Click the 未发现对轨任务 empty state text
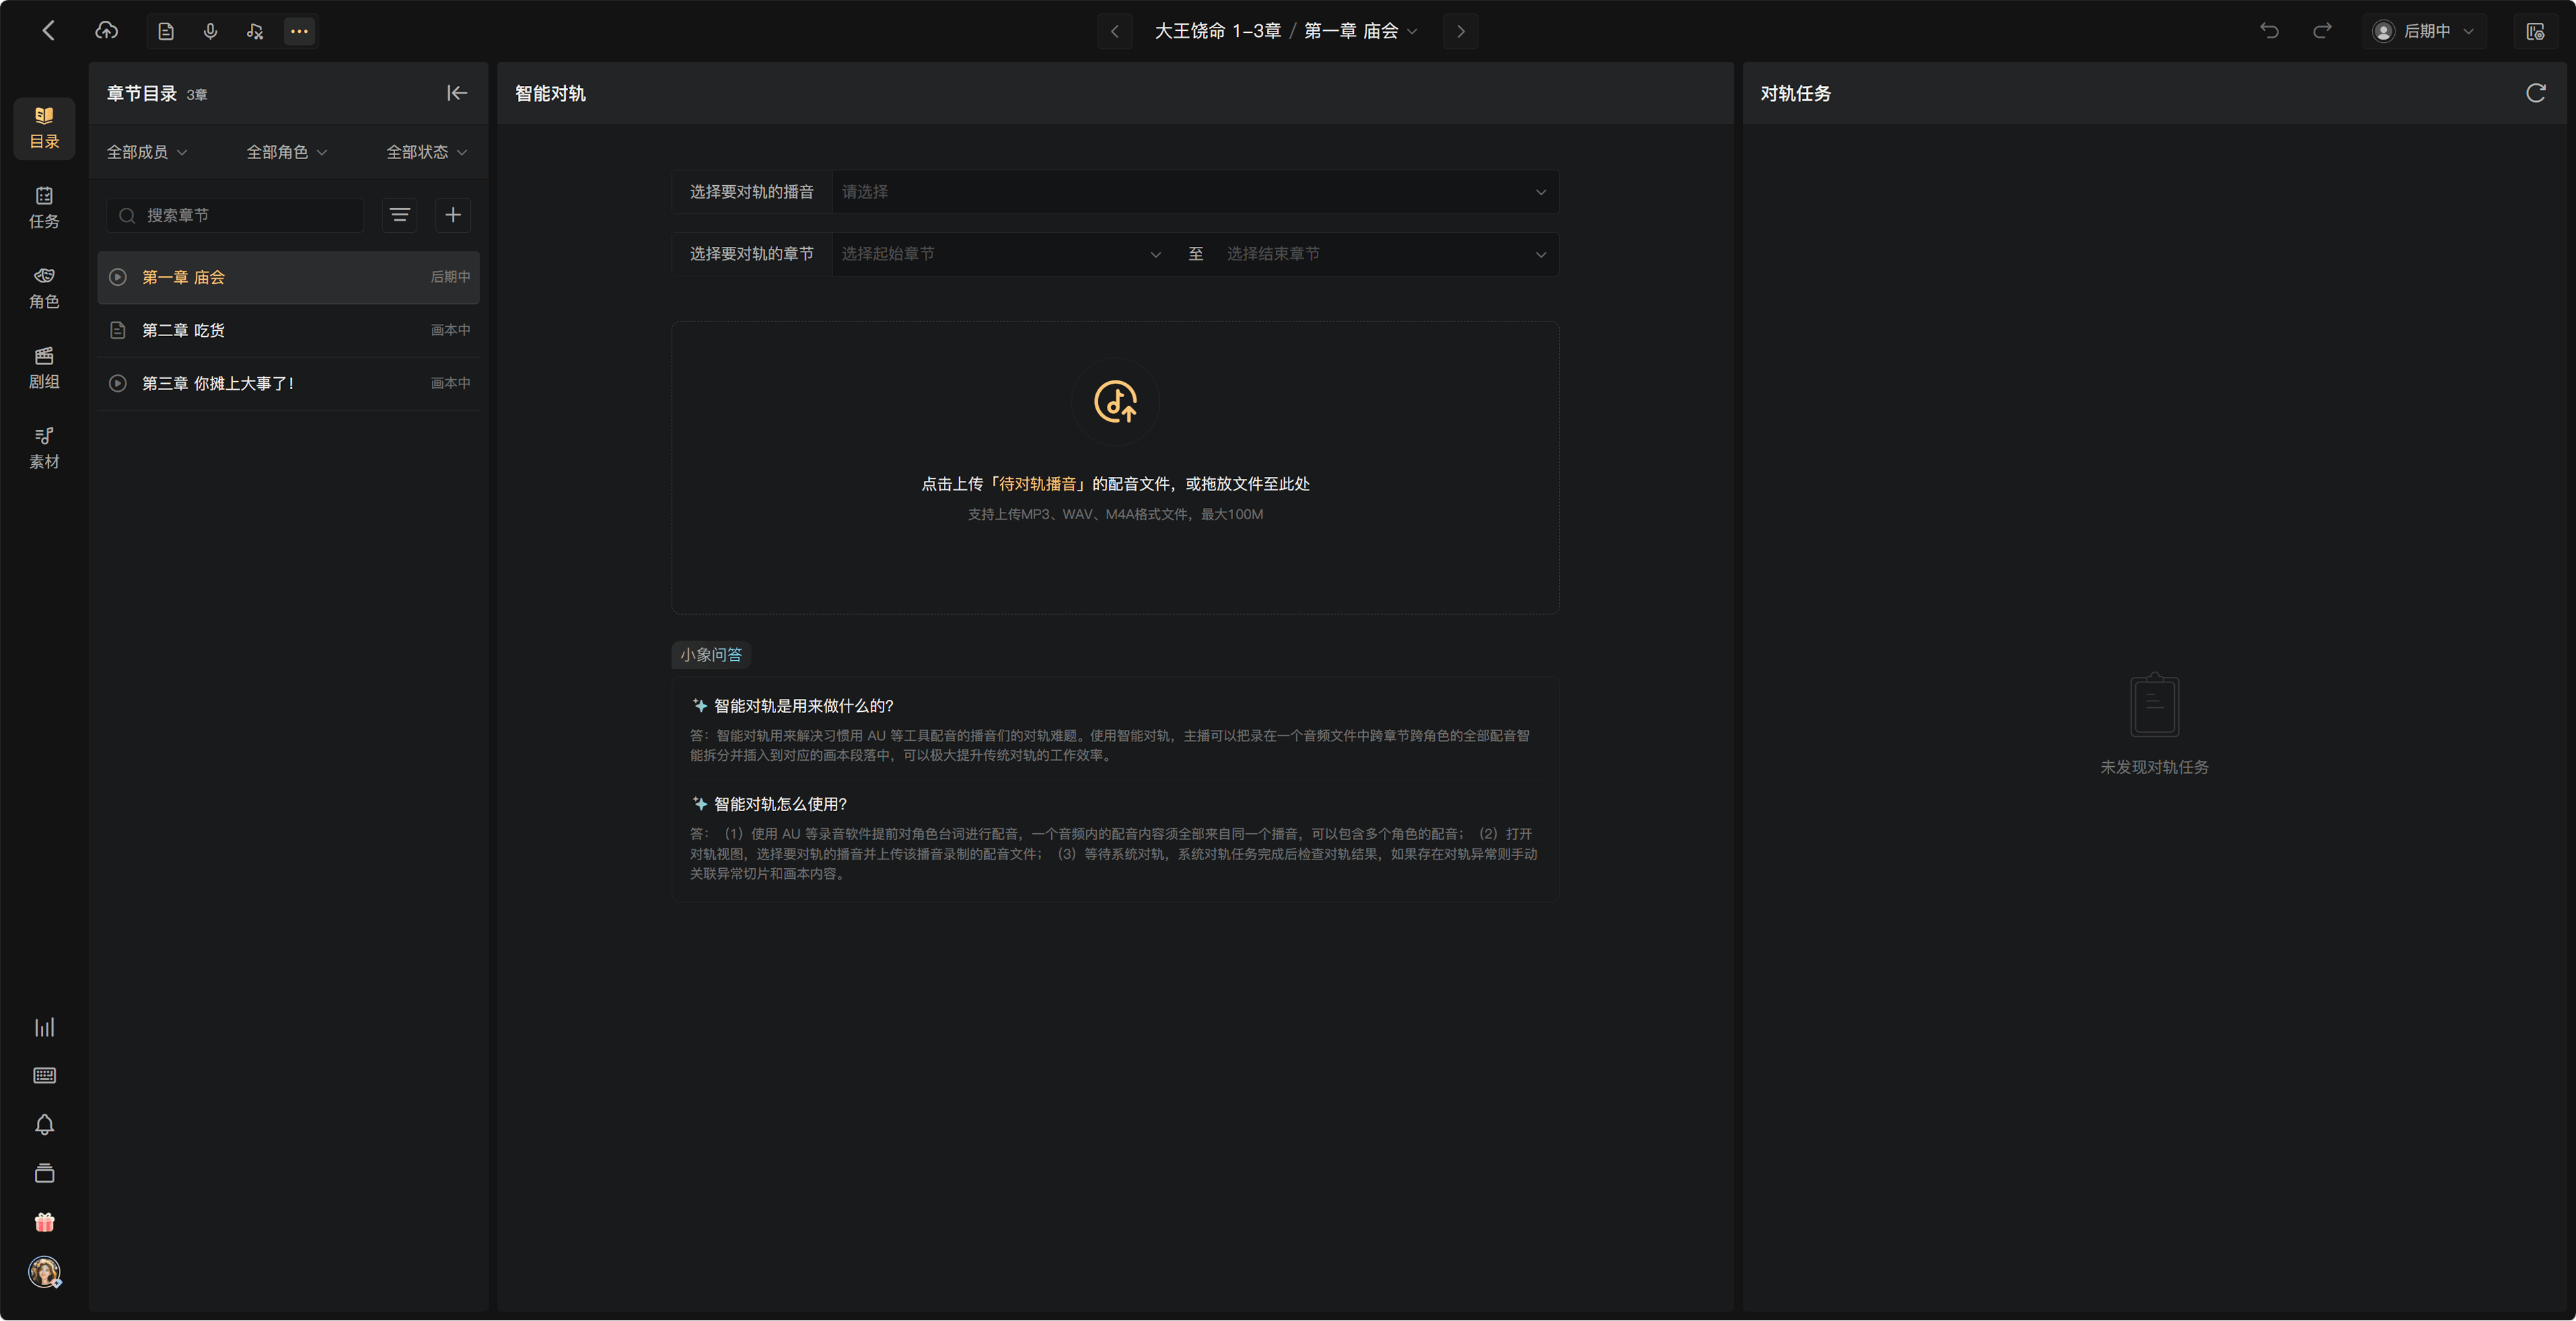 (x=2154, y=767)
